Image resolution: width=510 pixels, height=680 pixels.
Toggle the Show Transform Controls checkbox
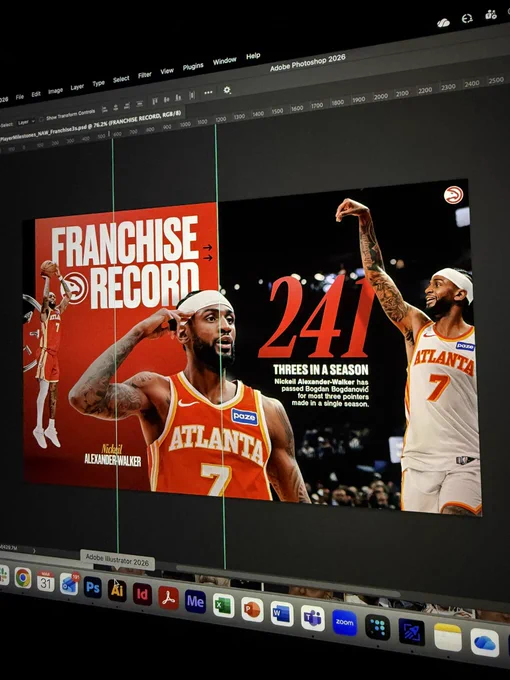pyautogui.click(x=41, y=118)
